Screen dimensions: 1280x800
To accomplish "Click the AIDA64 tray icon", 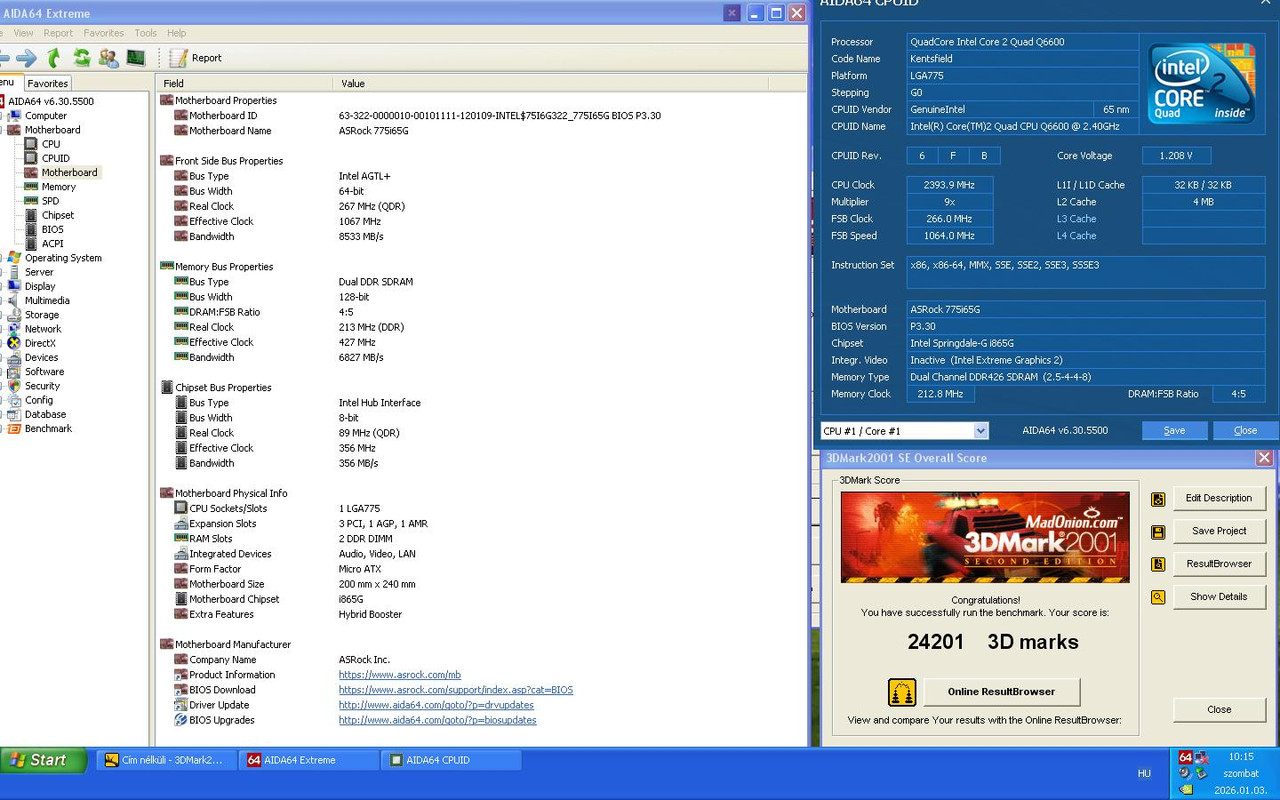I will click(1185, 758).
